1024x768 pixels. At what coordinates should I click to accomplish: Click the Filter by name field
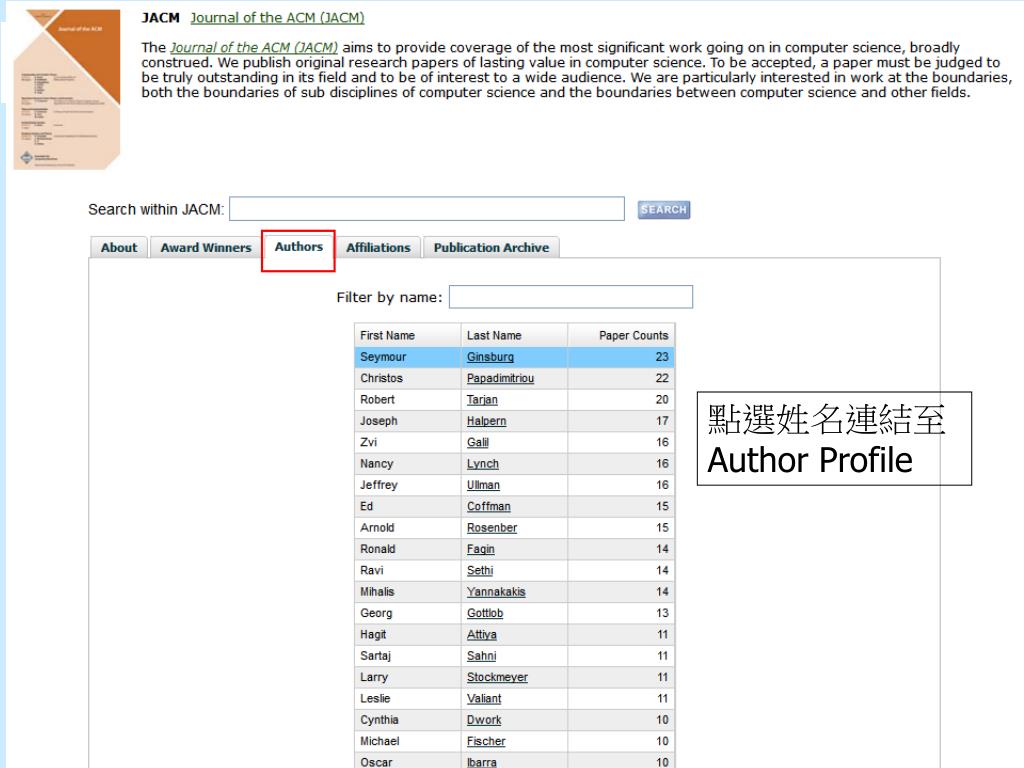571,297
